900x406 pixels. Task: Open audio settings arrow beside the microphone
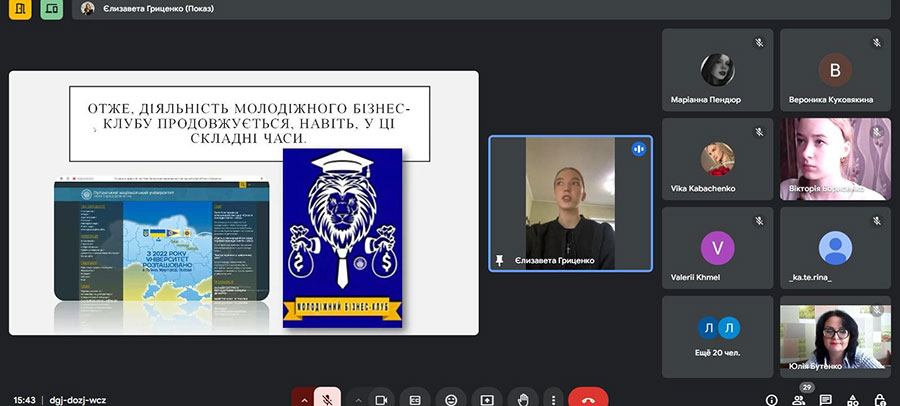click(304, 399)
